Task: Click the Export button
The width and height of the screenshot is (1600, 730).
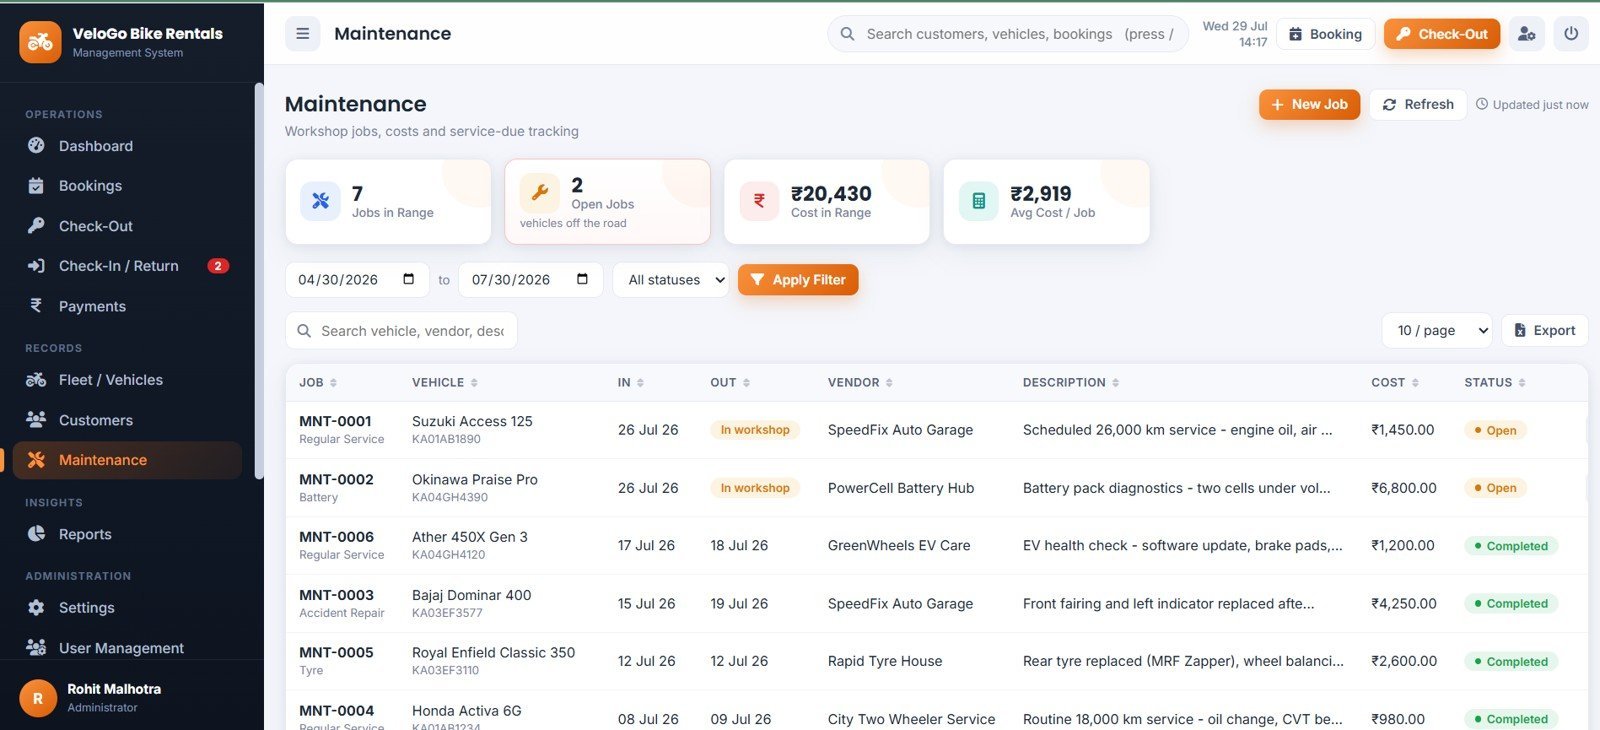Action: [x=1544, y=331]
